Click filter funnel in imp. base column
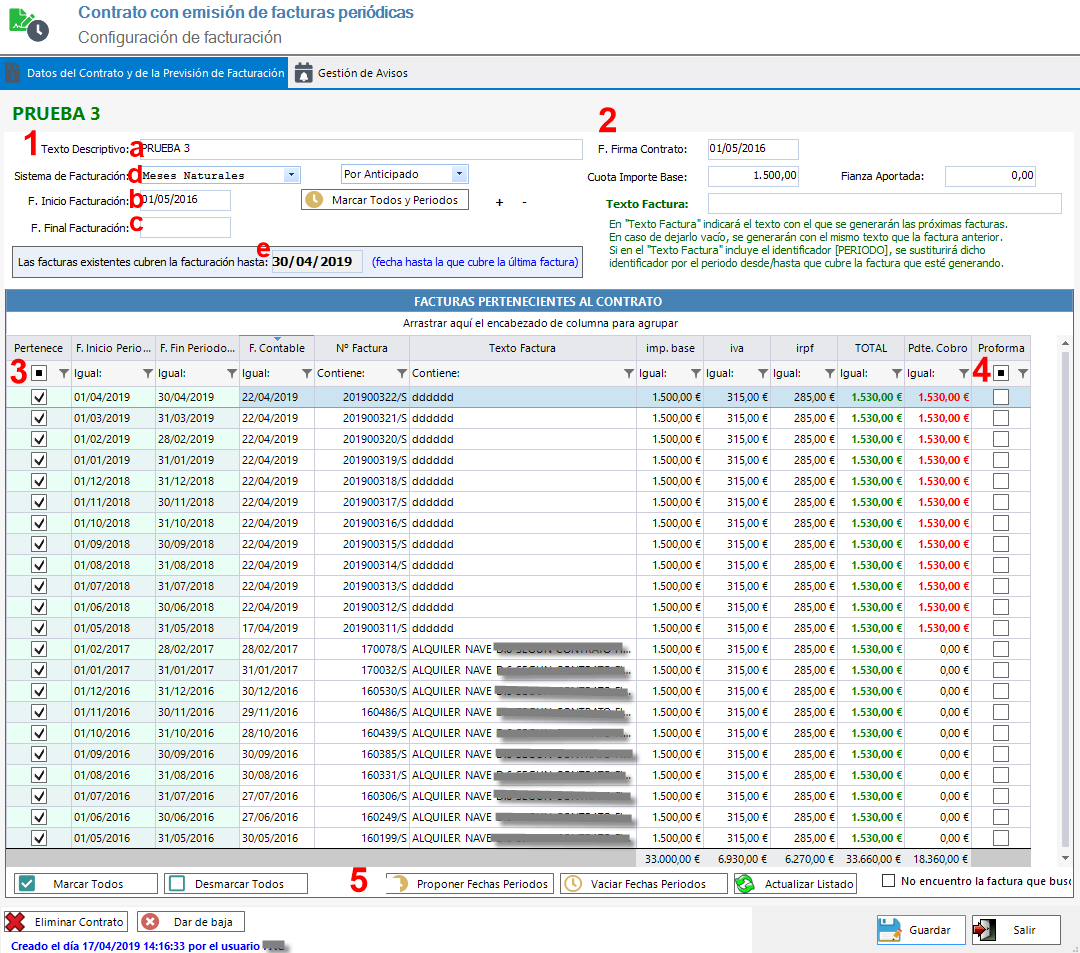The width and height of the screenshot is (1080, 953). click(x=696, y=373)
